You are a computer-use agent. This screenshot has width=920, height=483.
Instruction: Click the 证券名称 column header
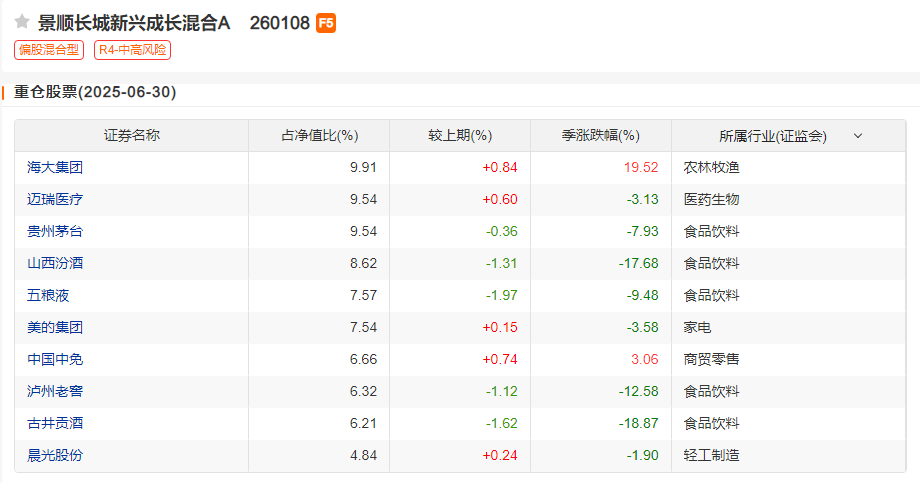(132, 136)
